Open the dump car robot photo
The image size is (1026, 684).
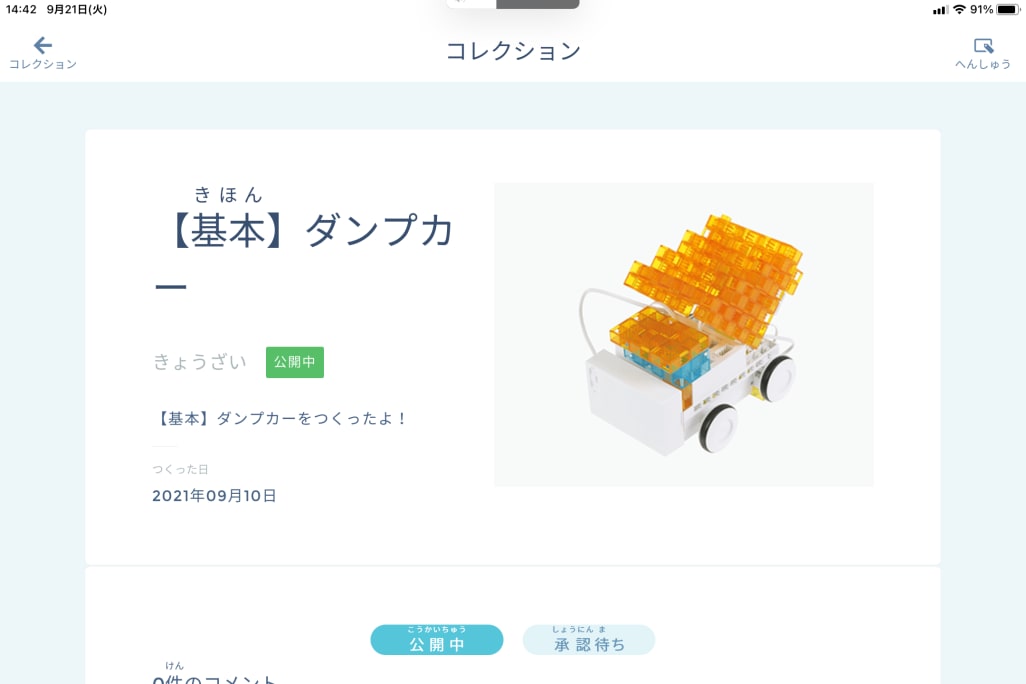684,334
